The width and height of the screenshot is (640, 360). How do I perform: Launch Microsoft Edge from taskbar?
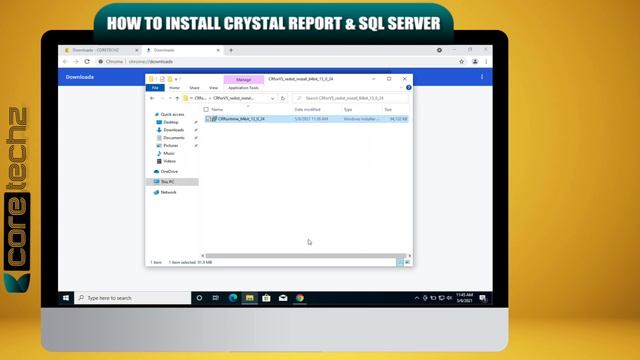pos(233,298)
